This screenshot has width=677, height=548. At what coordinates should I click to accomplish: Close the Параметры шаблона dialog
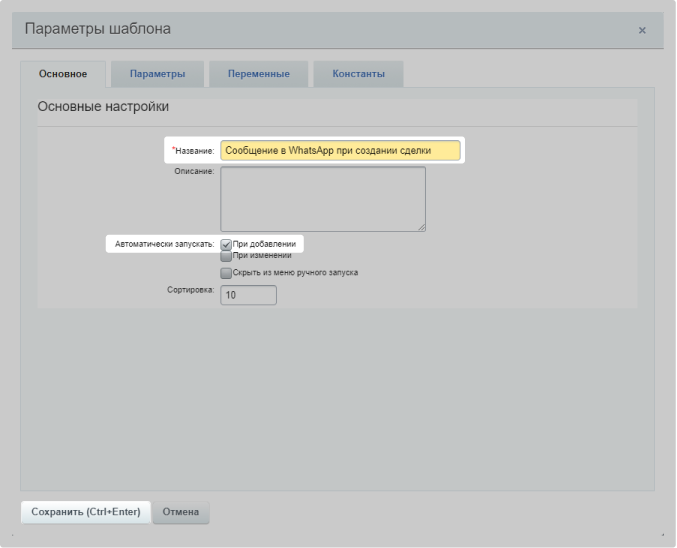(x=642, y=31)
